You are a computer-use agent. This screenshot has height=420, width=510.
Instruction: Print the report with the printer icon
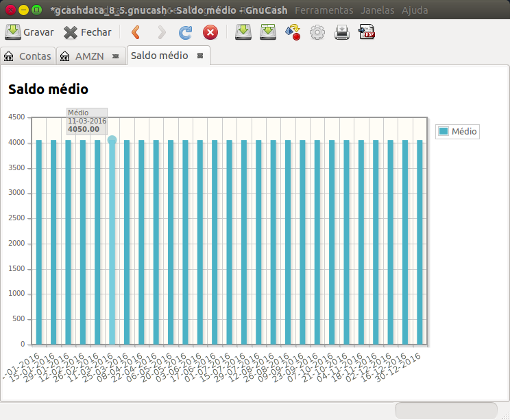(x=342, y=32)
